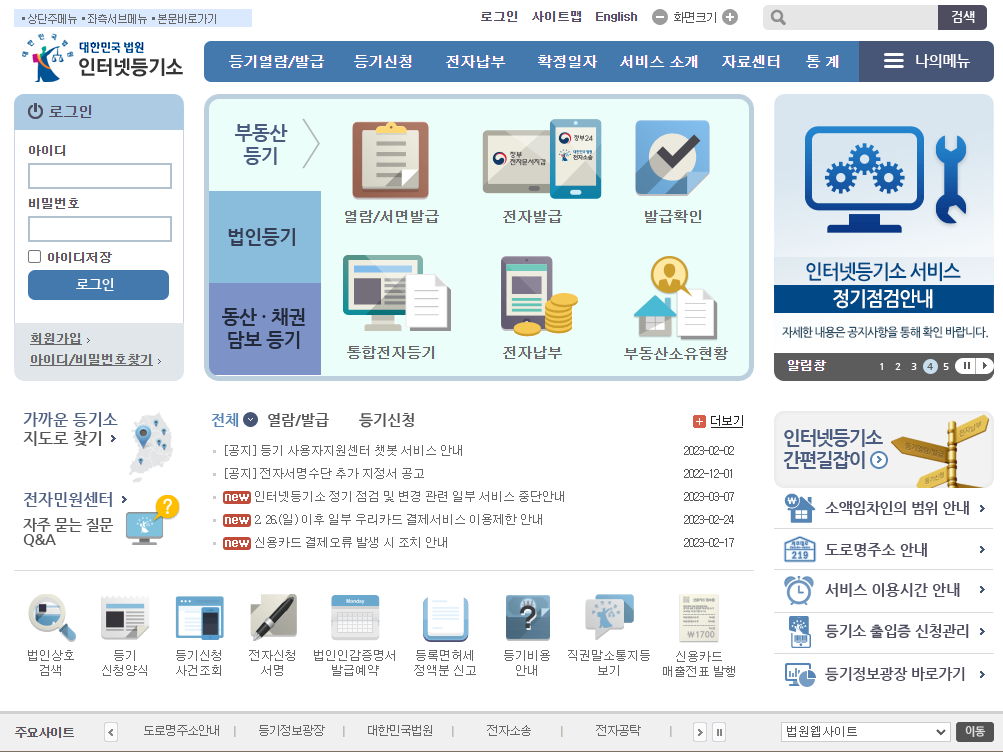
Task: Click the 비밀번호 input field
Action: [x=100, y=229]
